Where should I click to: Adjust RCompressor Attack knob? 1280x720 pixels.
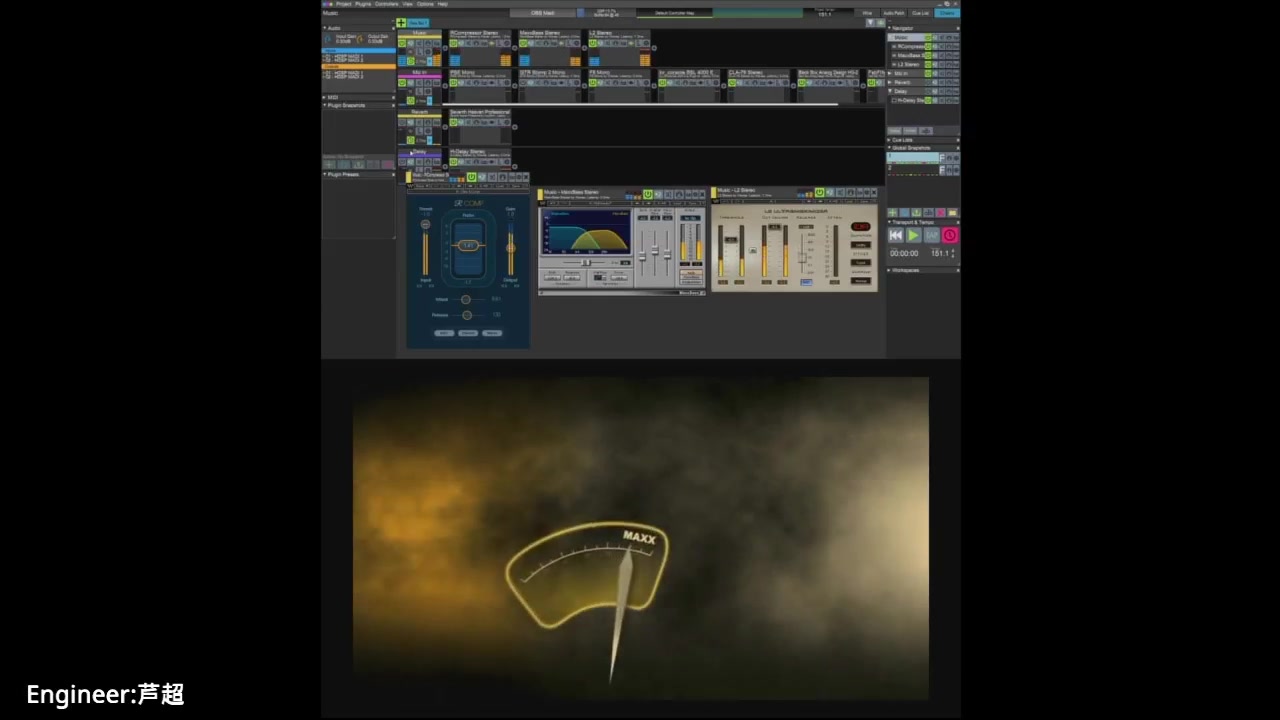pos(466,299)
